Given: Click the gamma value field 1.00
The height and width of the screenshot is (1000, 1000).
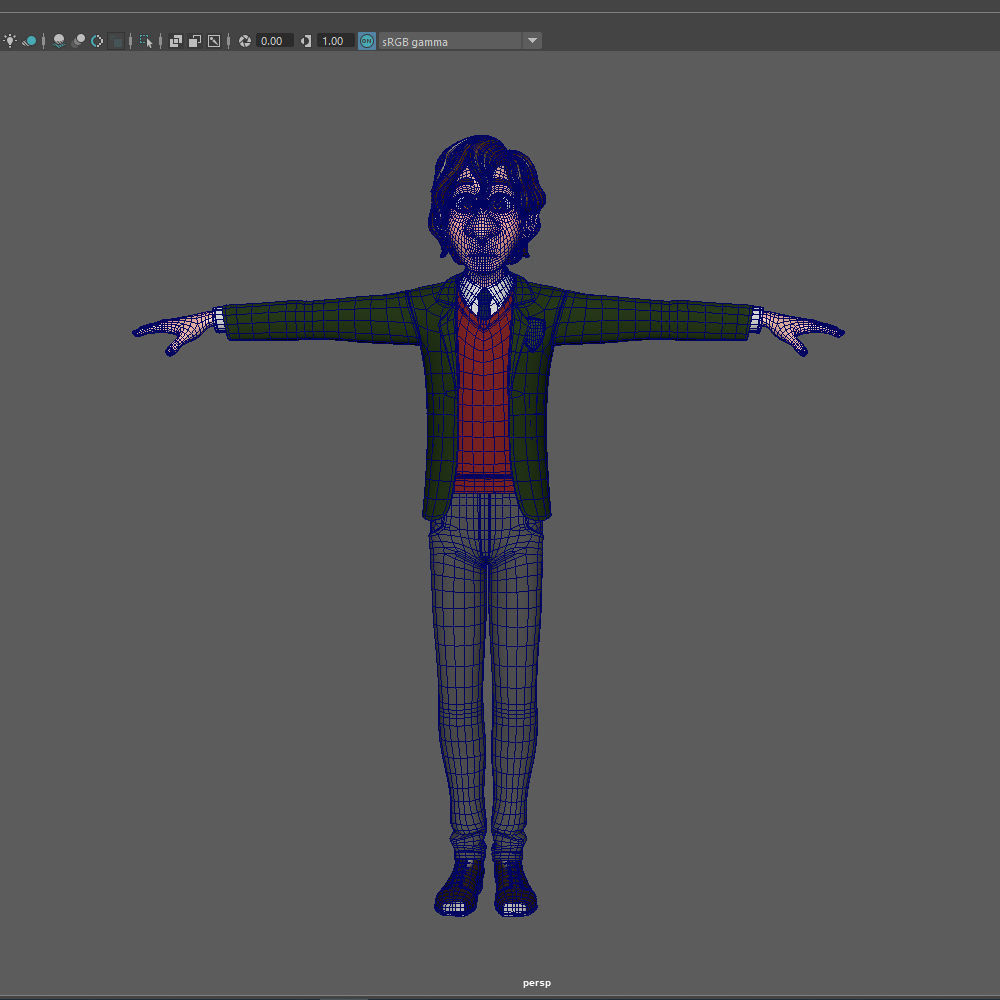Looking at the screenshot, I should [335, 41].
